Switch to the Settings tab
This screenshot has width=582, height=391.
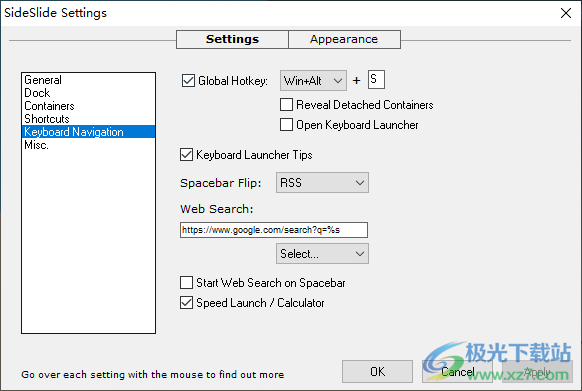pos(232,39)
